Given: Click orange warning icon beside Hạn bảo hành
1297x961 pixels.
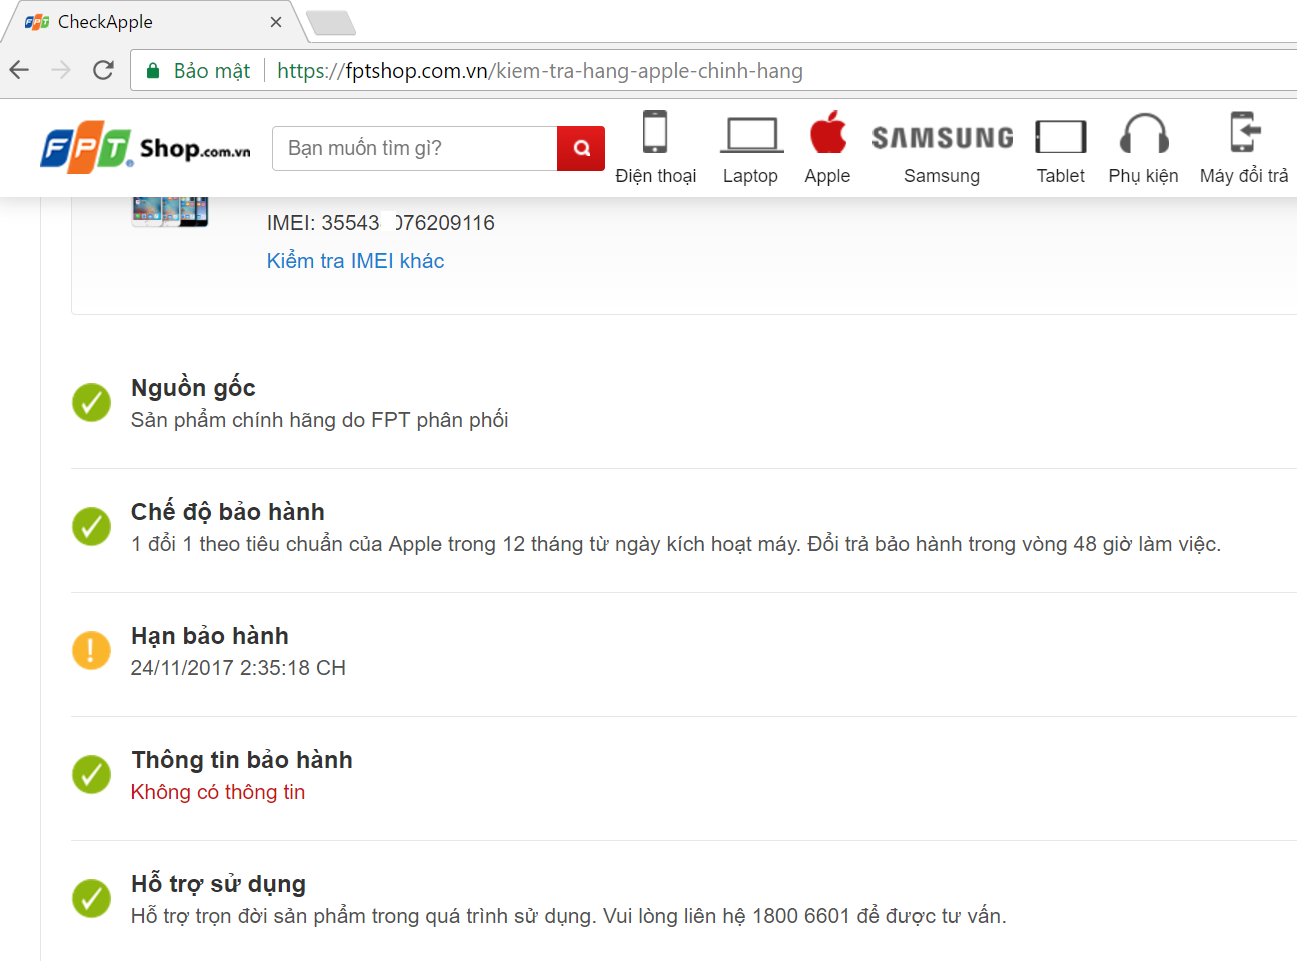Looking at the screenshot, I should pyautogui.click(x=91, y=650).
